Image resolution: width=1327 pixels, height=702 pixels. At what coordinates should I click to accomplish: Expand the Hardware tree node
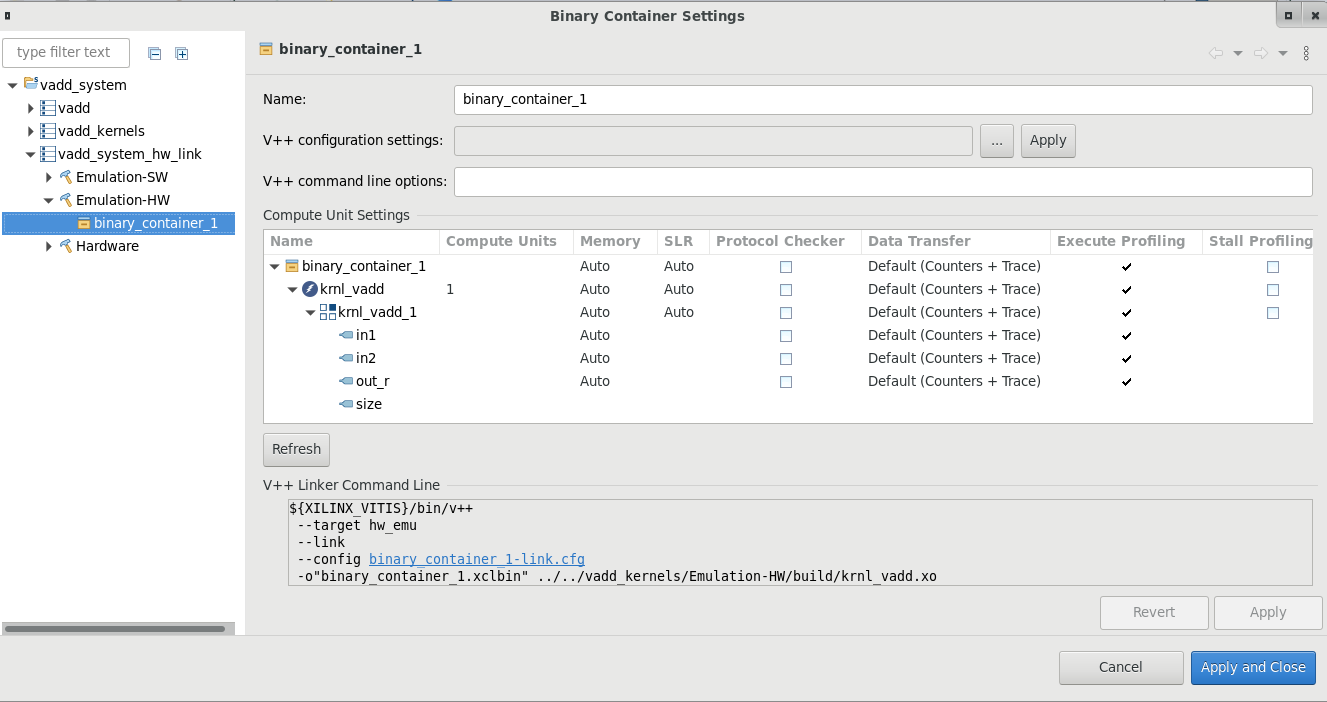point(49,246)
